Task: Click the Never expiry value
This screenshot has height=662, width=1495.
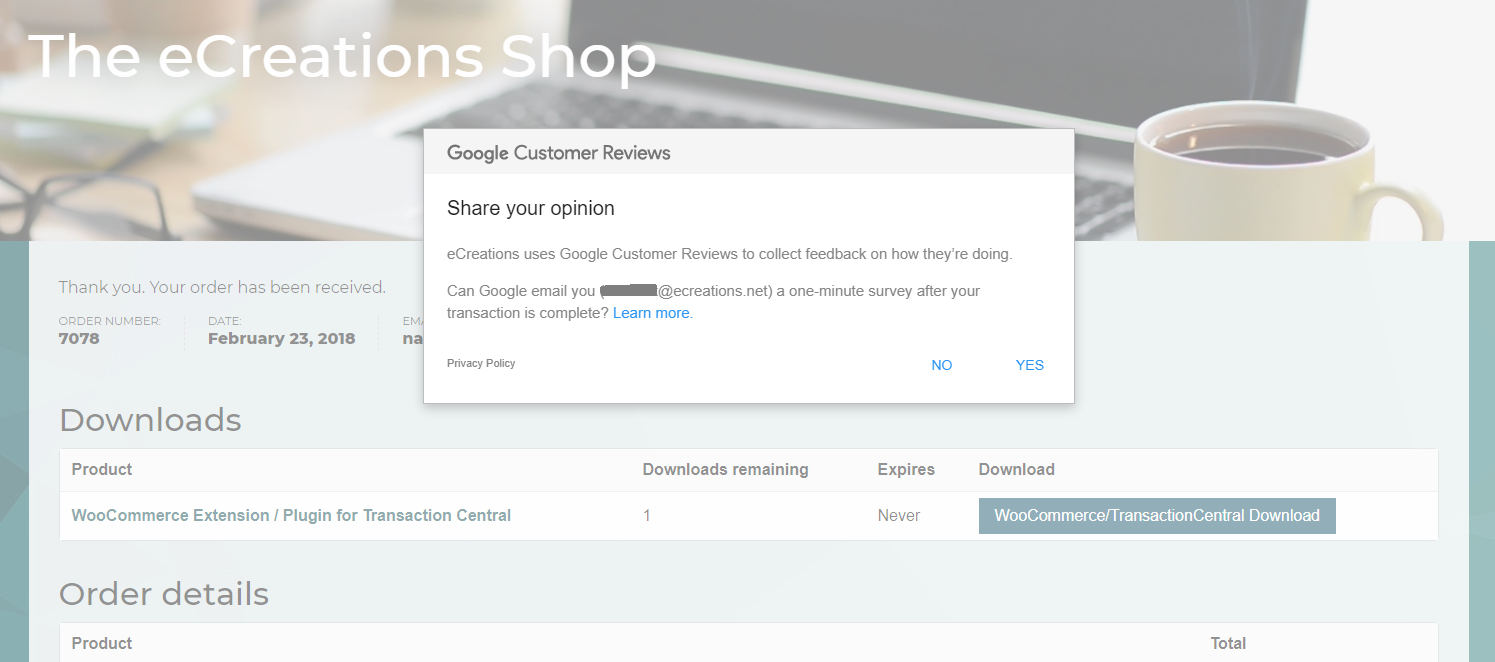Action: [x=898, y=516]
